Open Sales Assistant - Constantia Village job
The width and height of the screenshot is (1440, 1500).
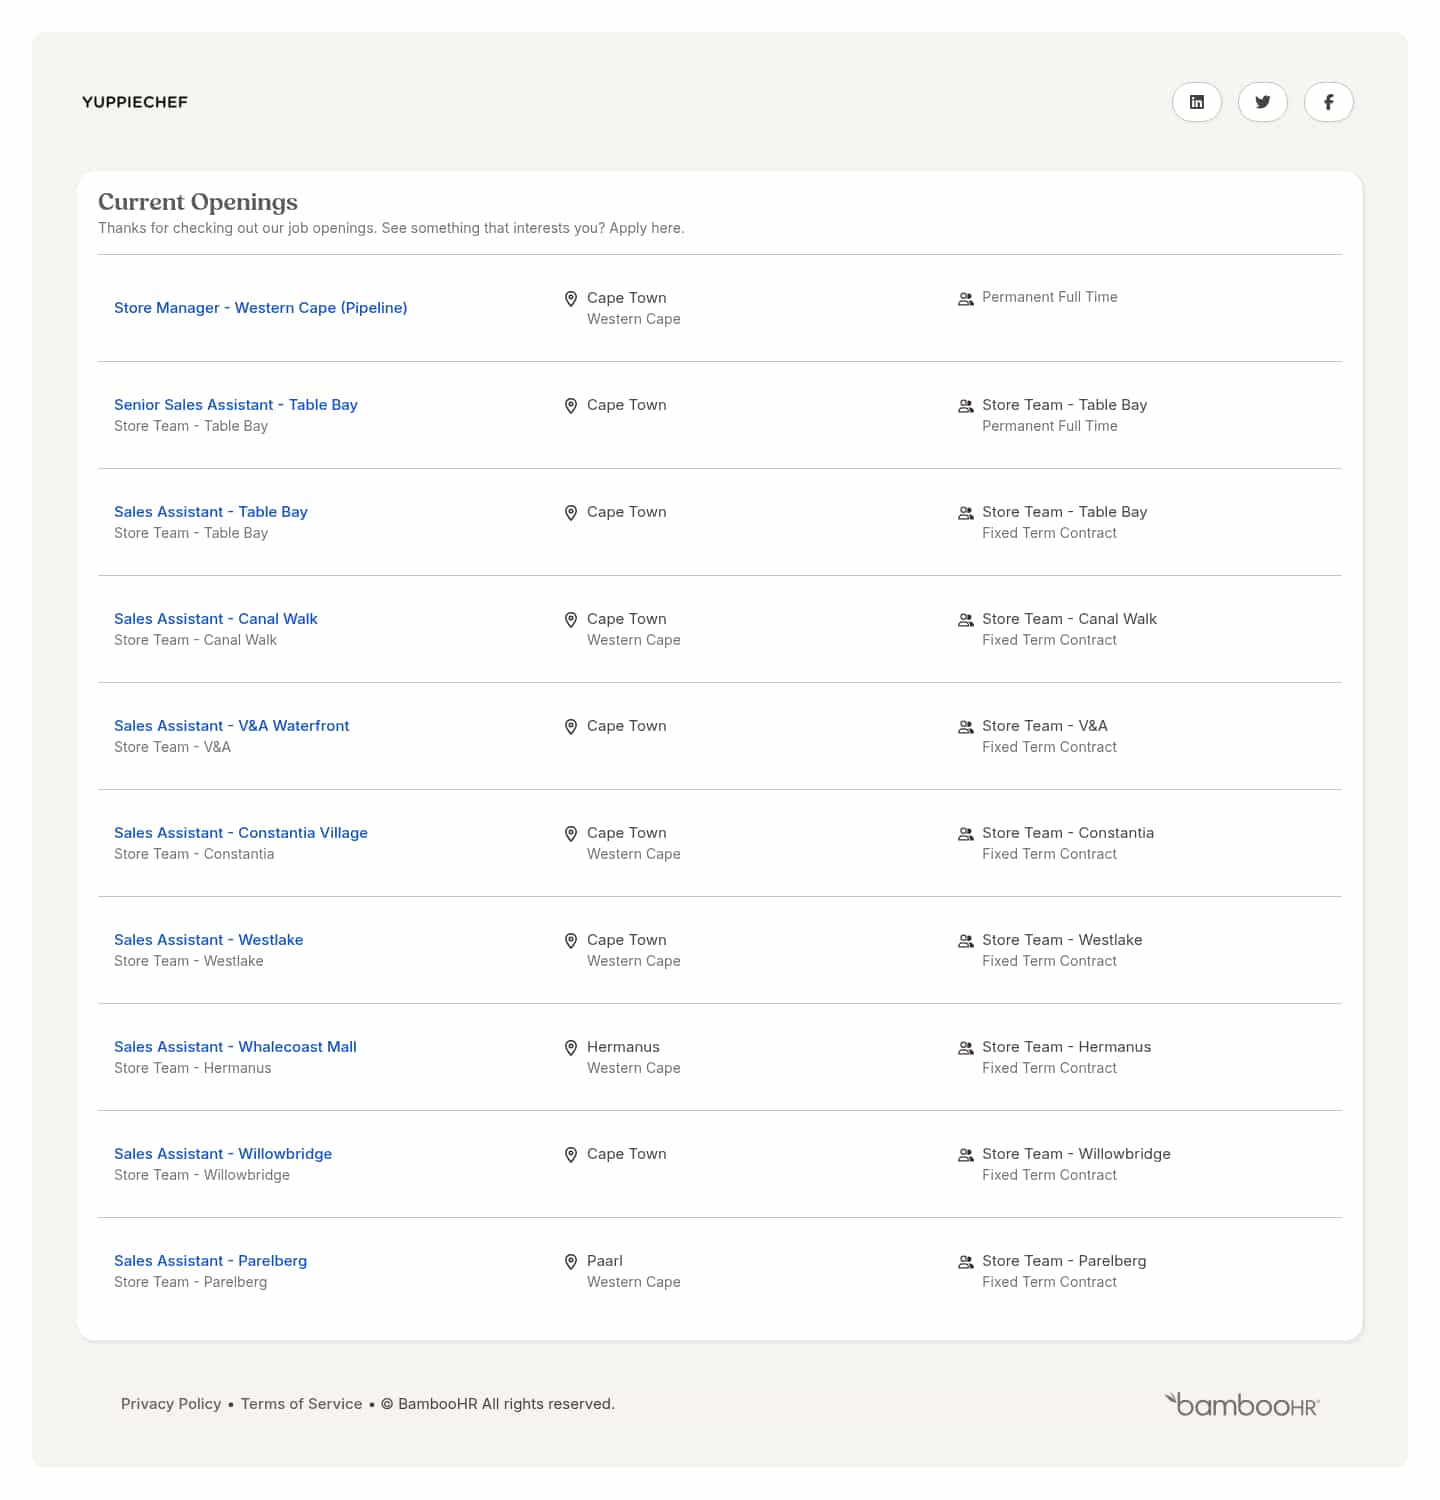(241, 833)
